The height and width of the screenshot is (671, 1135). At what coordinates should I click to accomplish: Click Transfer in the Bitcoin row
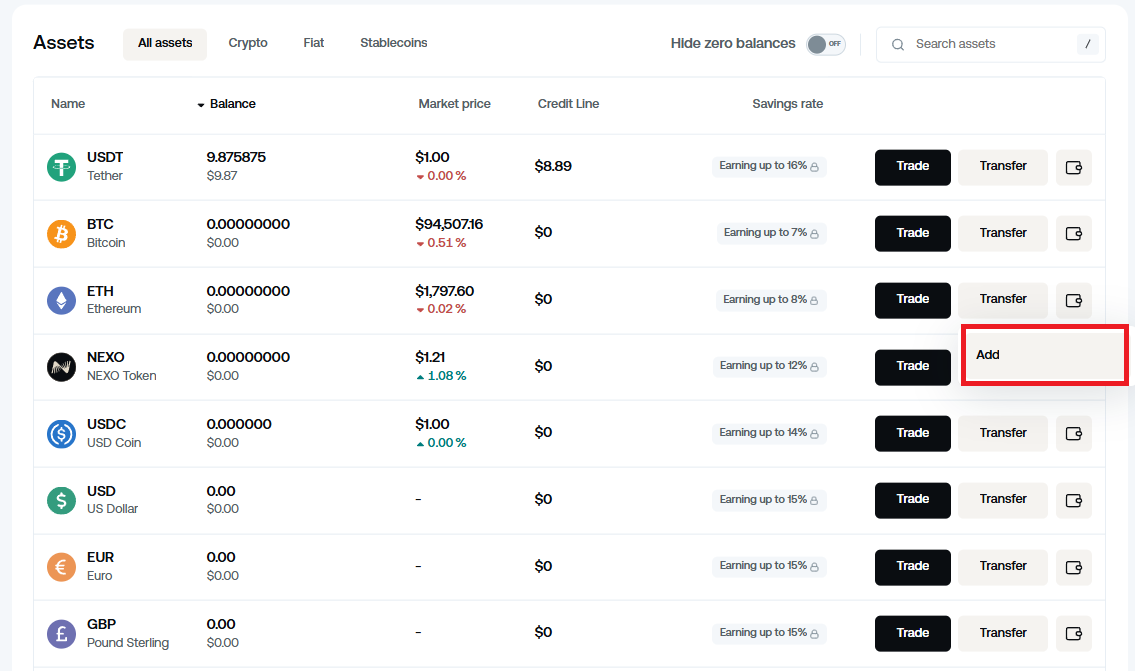(x=1003, y=234)
